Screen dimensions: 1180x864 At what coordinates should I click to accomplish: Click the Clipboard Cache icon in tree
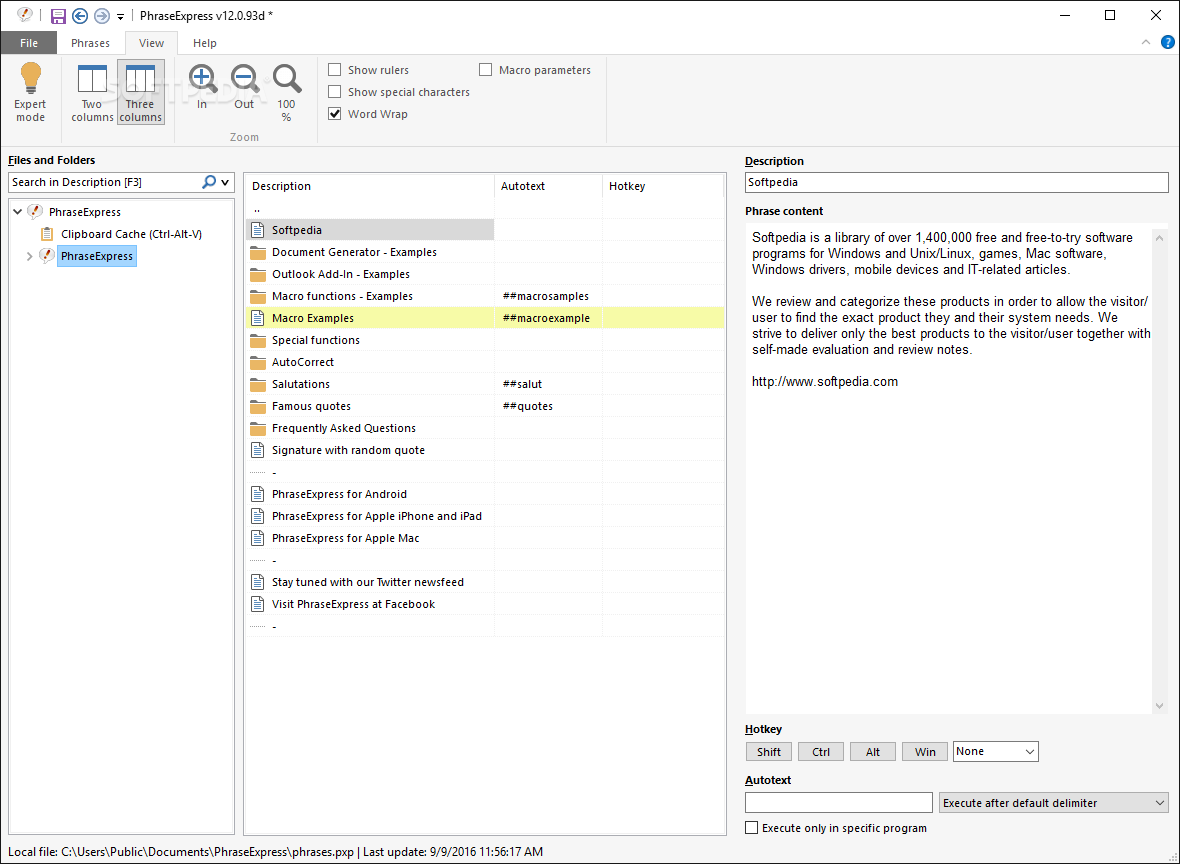47,234
